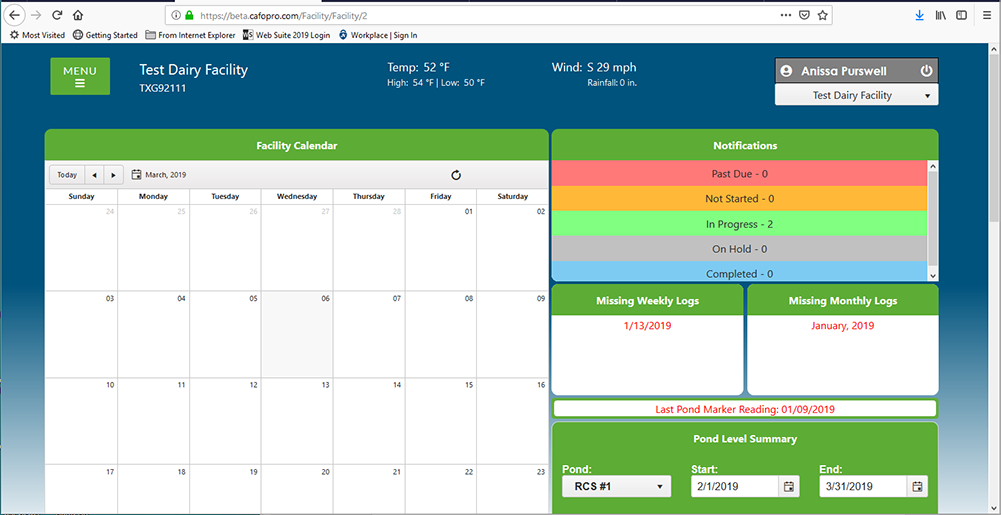Open page actions three-dot menu
The width and height of the screenshot is (1001, 515).
(x=787, y=15)
